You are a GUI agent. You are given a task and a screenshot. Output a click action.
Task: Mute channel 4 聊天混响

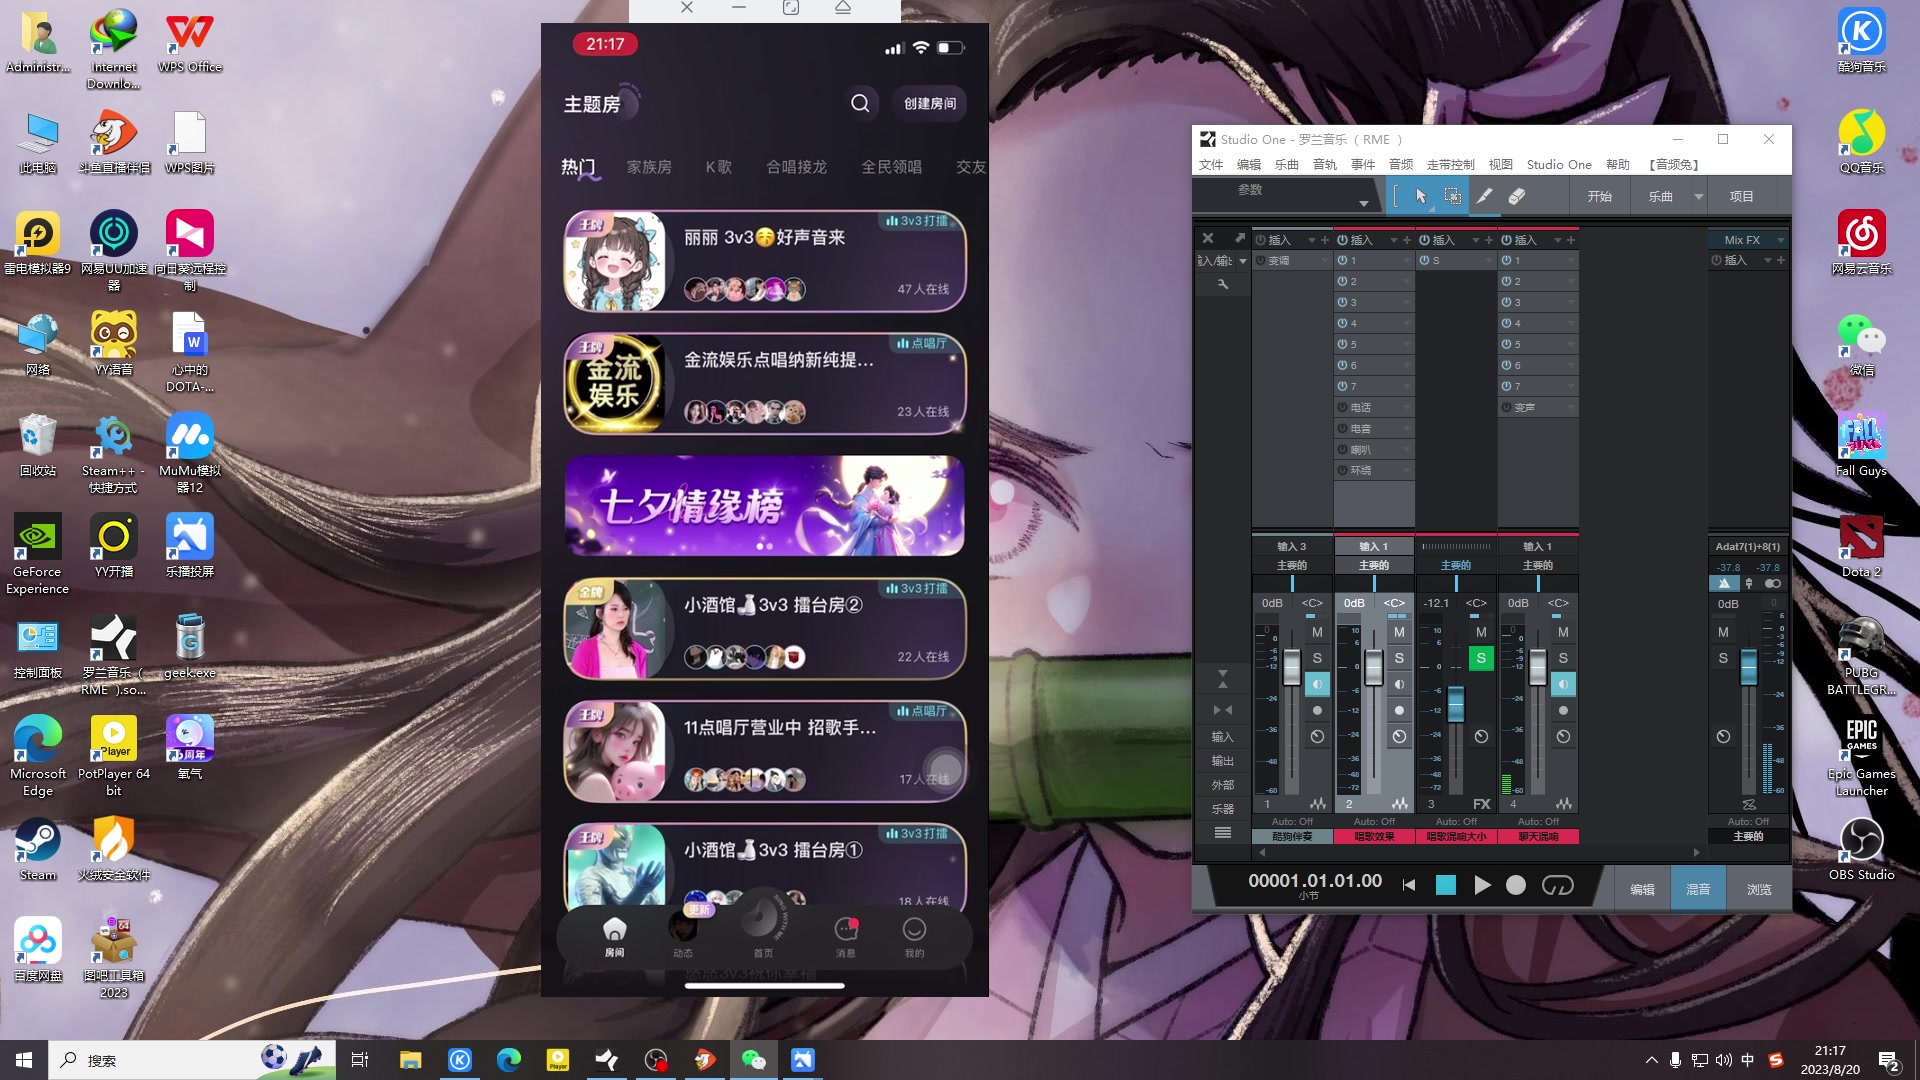1563,632
